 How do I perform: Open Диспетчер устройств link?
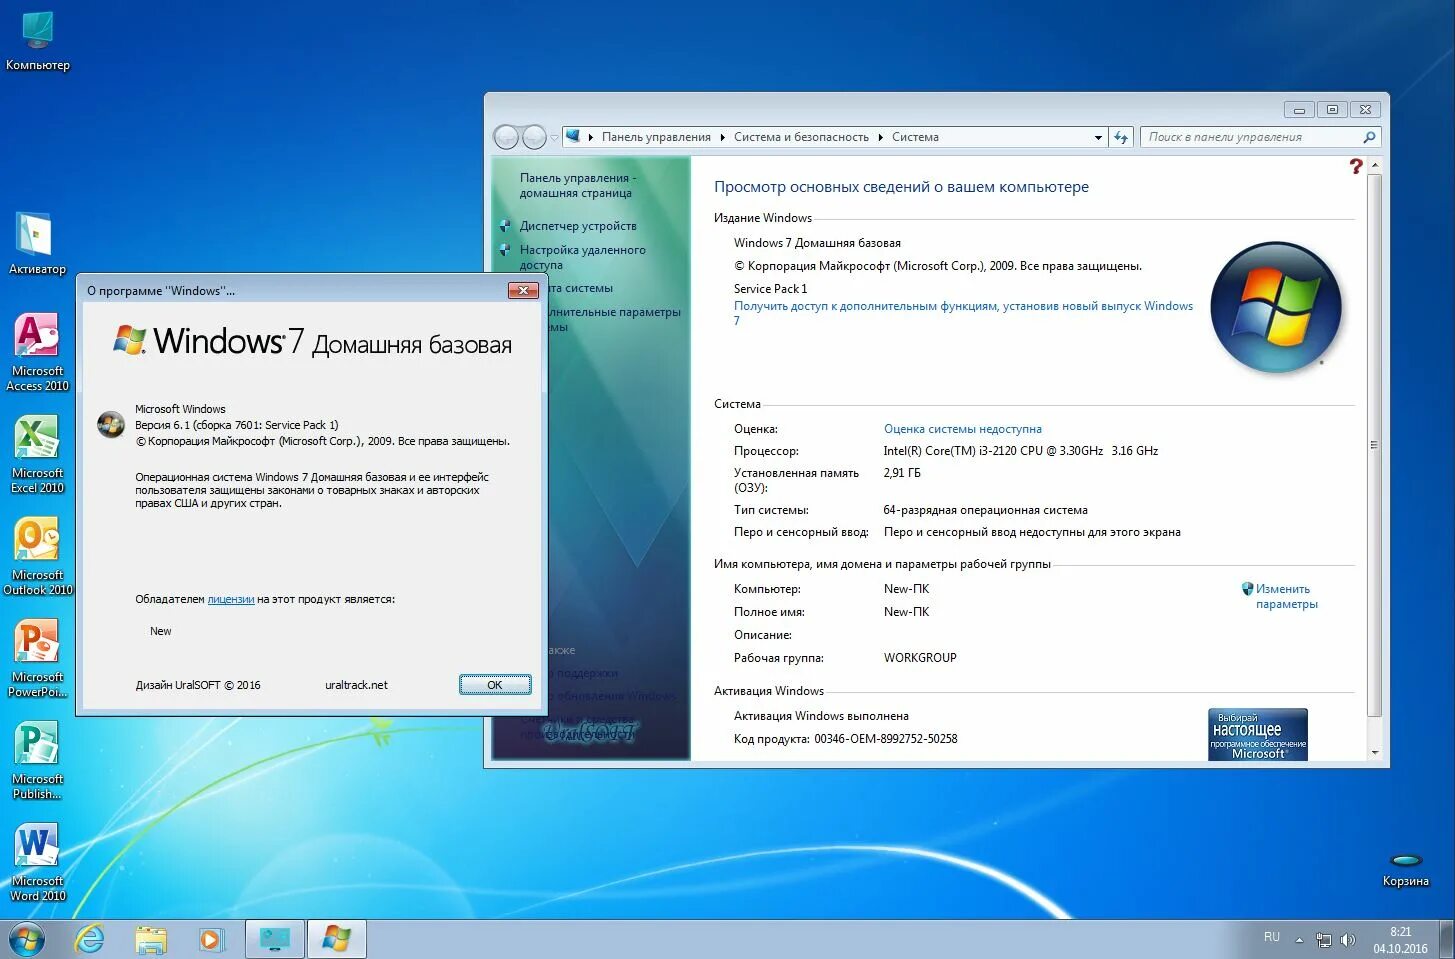[x=578, y=226]
